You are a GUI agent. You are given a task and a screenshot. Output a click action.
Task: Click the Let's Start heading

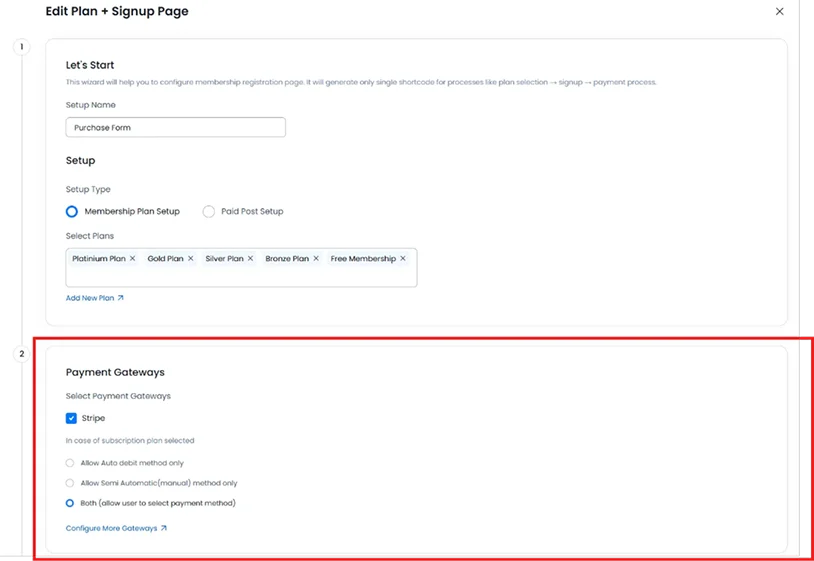(x=90, y=65)
